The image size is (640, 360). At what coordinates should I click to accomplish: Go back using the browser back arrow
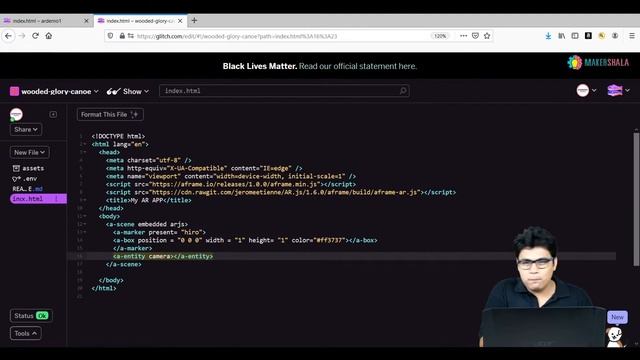8,36
